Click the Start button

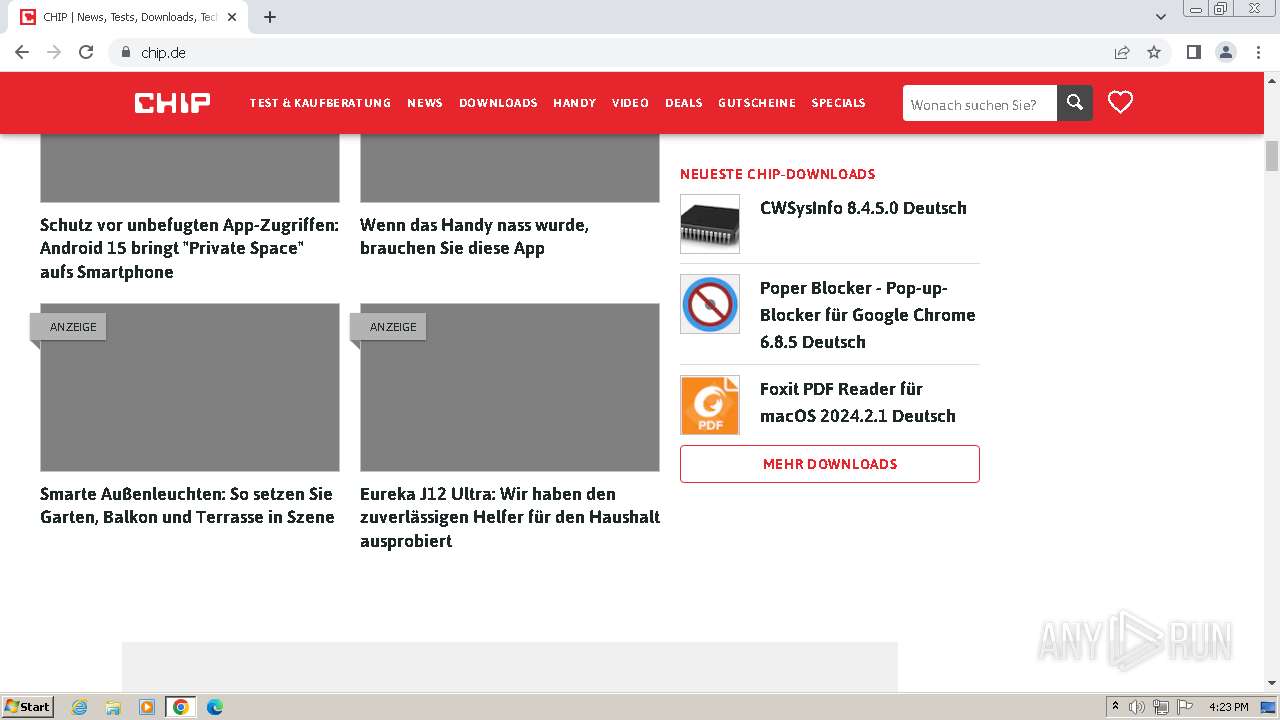pos(28,707)
